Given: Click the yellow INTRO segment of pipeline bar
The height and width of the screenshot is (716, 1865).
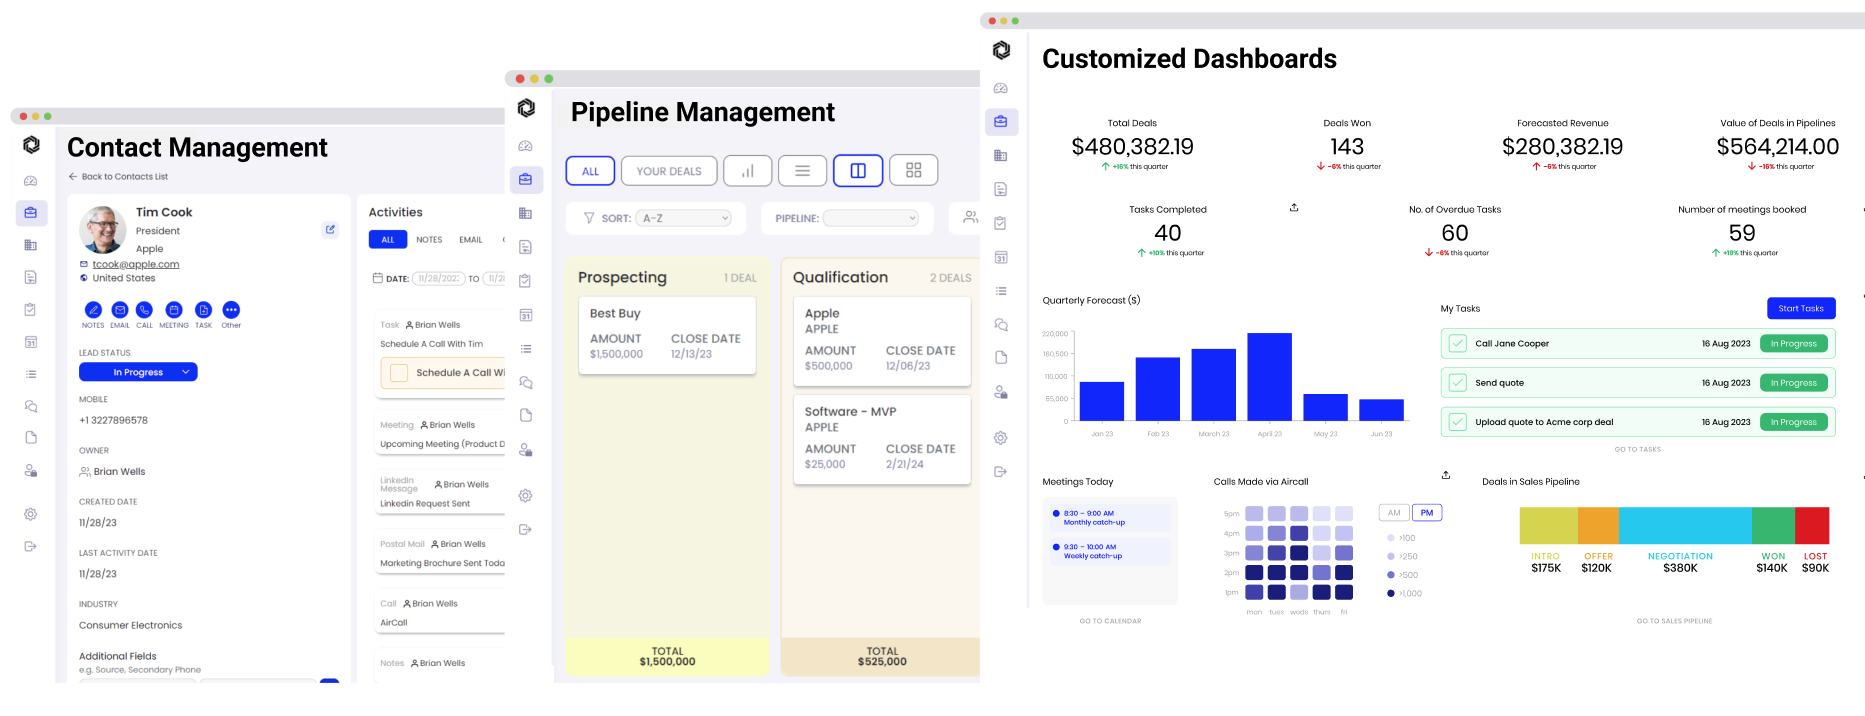Looking at the screenshot, I should pos(1549,526).
